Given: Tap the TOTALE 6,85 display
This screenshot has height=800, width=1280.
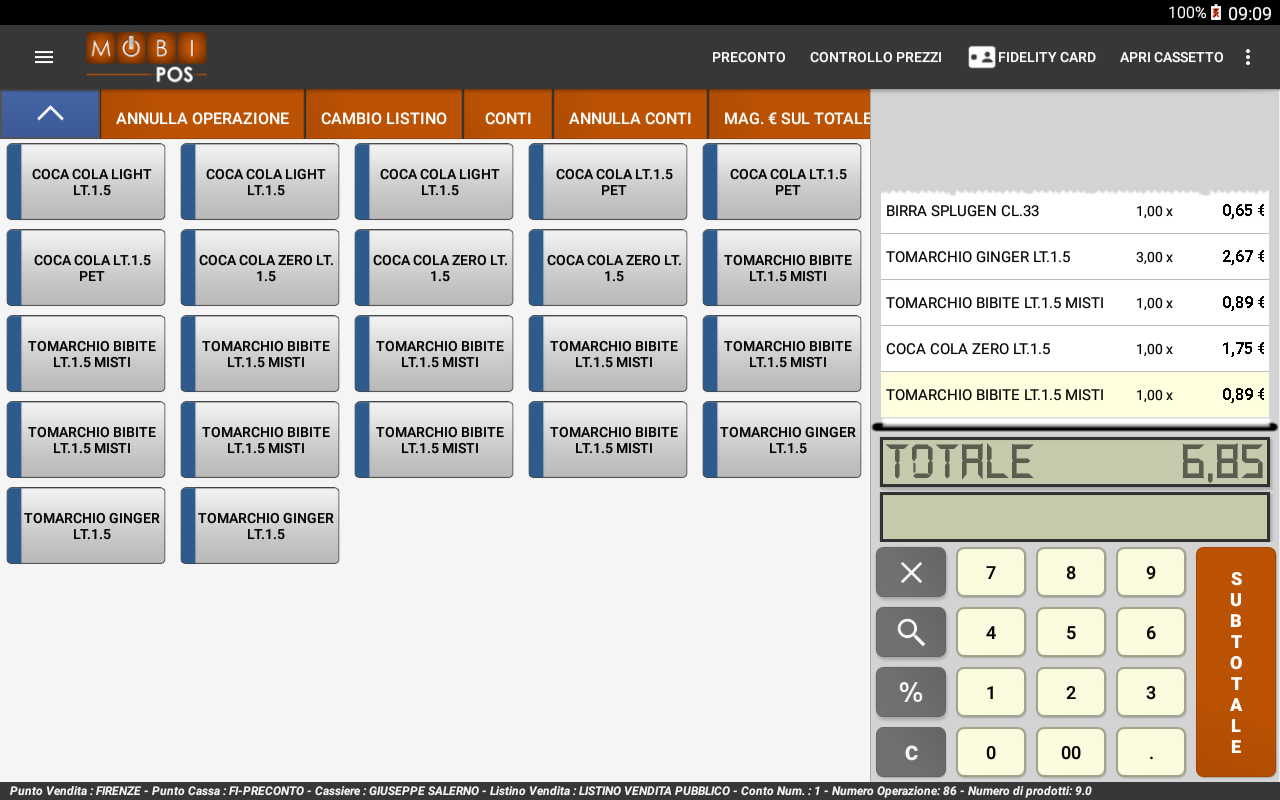Looking at the screenshot, I should click(x=1075, y=462).
